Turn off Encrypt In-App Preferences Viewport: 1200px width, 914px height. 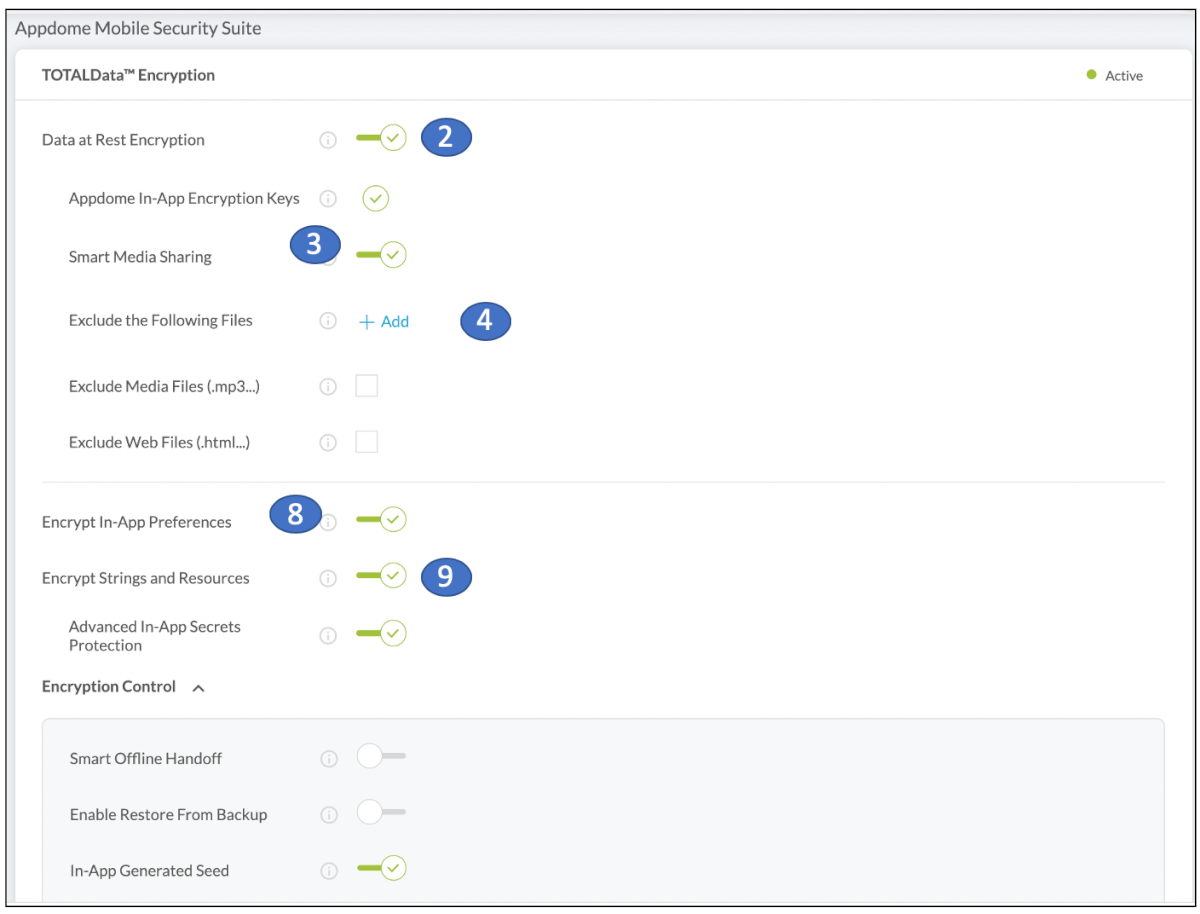click(x=381, y=520)
